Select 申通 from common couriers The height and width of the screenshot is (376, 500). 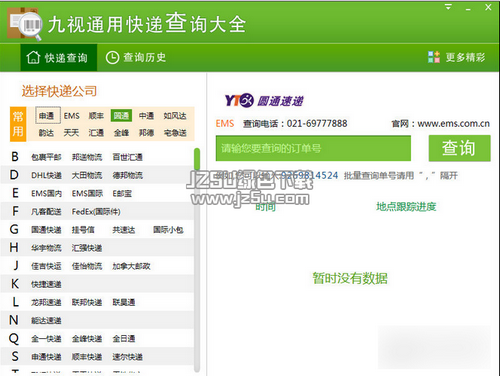(x=48, y=116)
